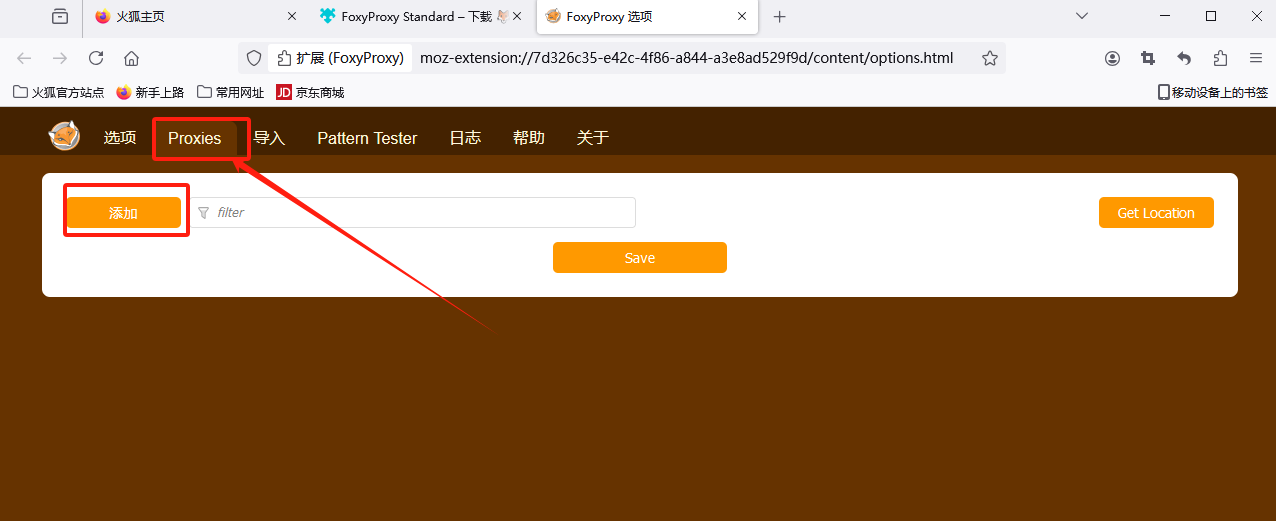Reload the current page
The width and height of the screenshot is (1276, 521).
96,58
